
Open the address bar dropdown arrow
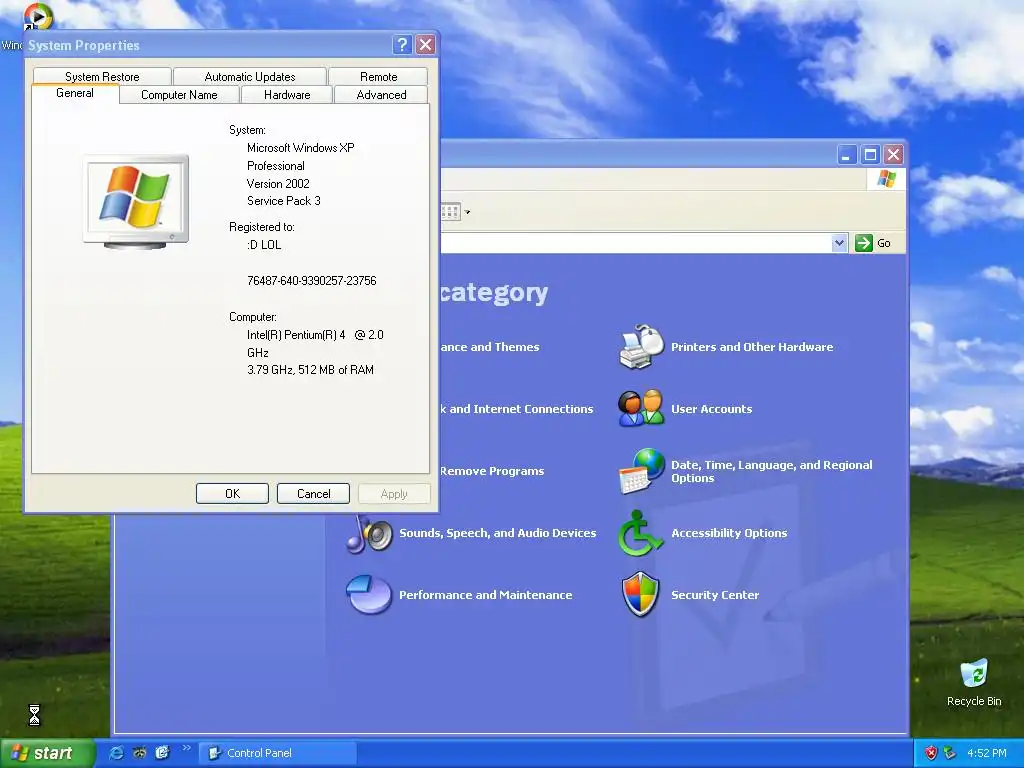click(839, 243)
